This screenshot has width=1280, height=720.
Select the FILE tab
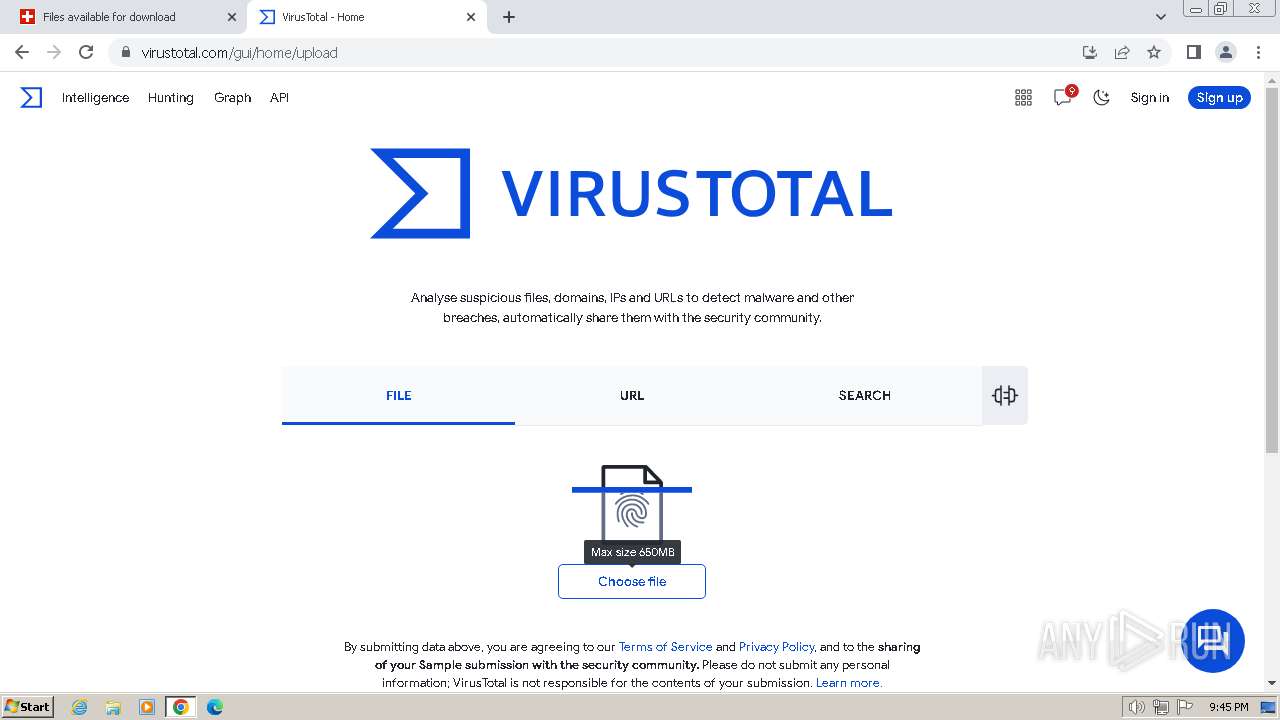pyautogui.click(x=398, y=395)
